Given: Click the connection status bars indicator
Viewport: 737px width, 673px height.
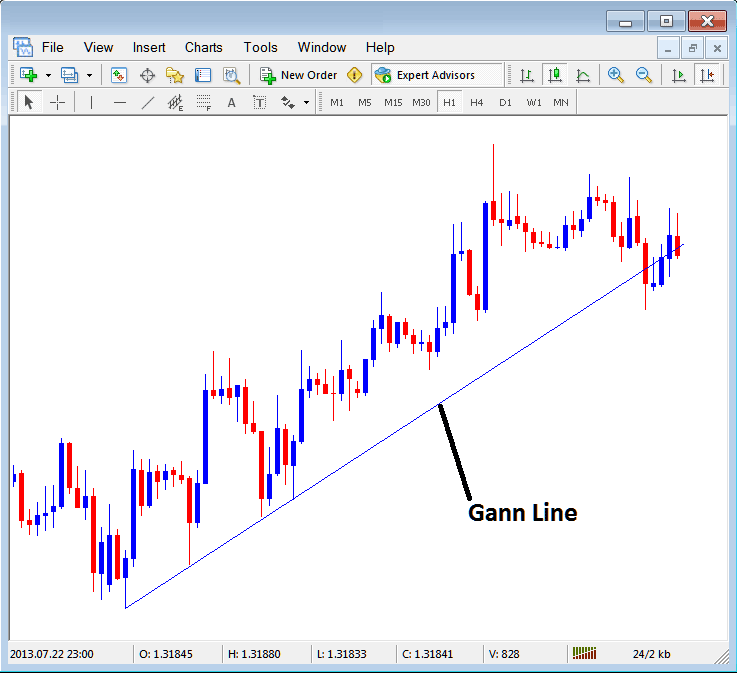Looking at the screenshot, I should pyautogui.click(x=584, y=654).
